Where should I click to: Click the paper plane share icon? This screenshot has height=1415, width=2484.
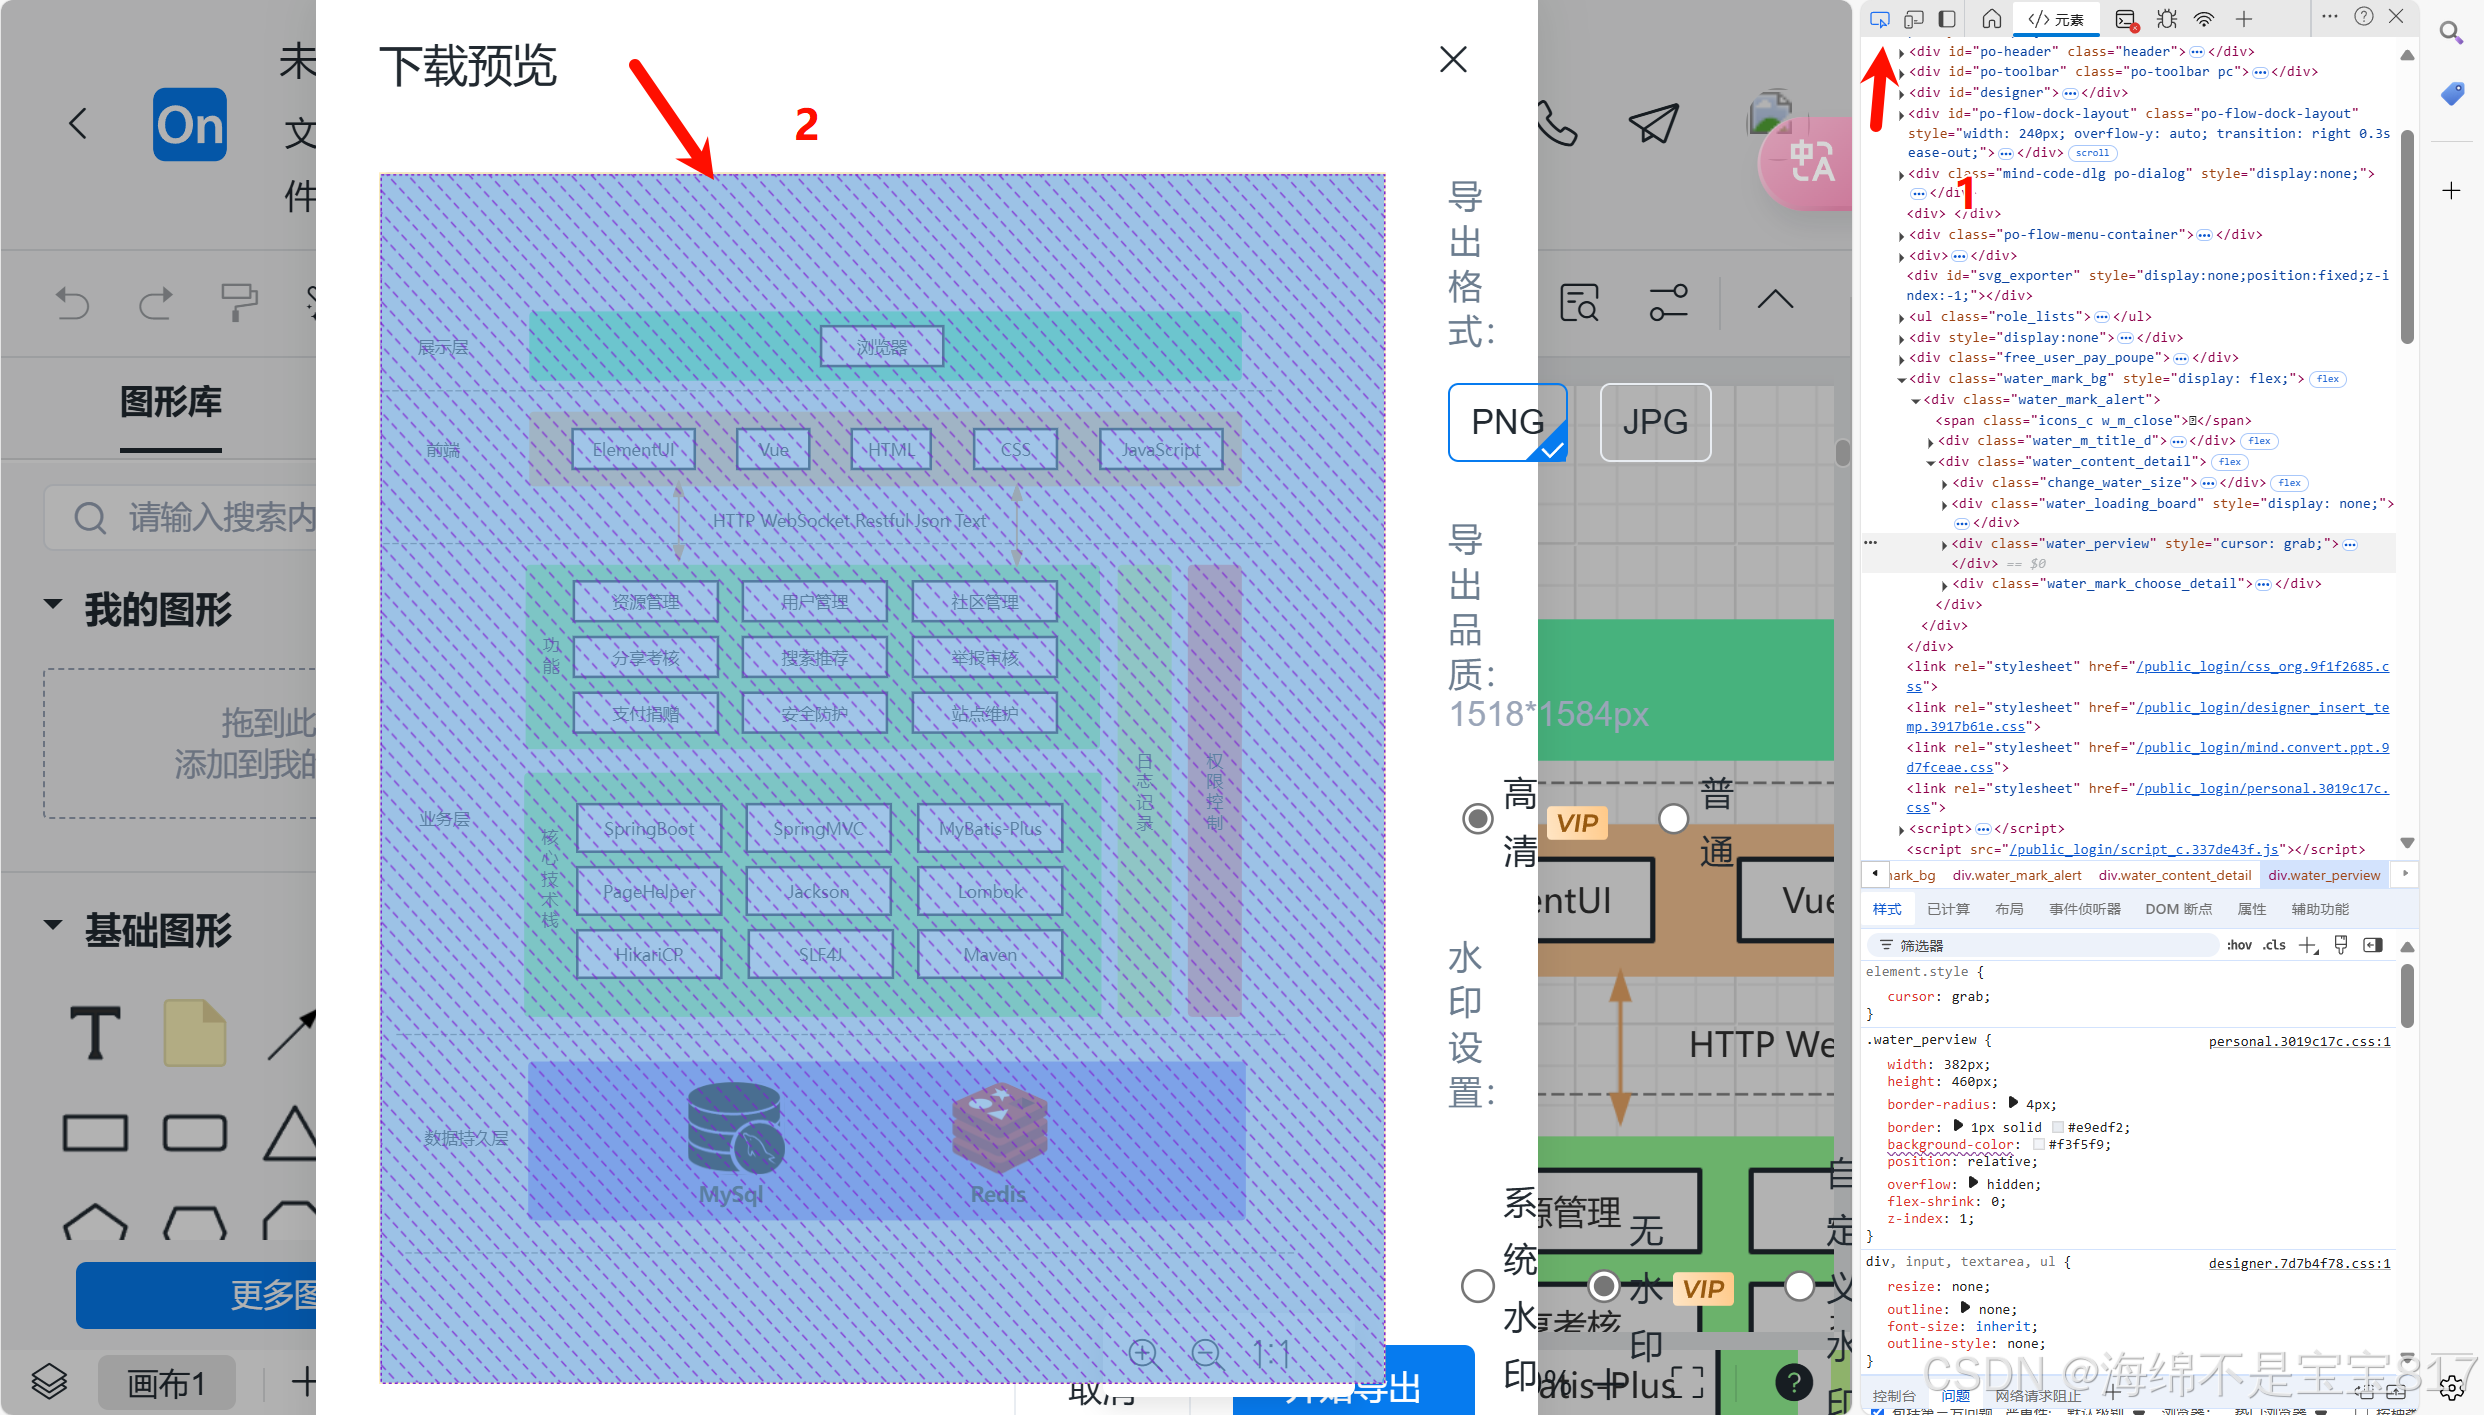tap(1653, 124)
